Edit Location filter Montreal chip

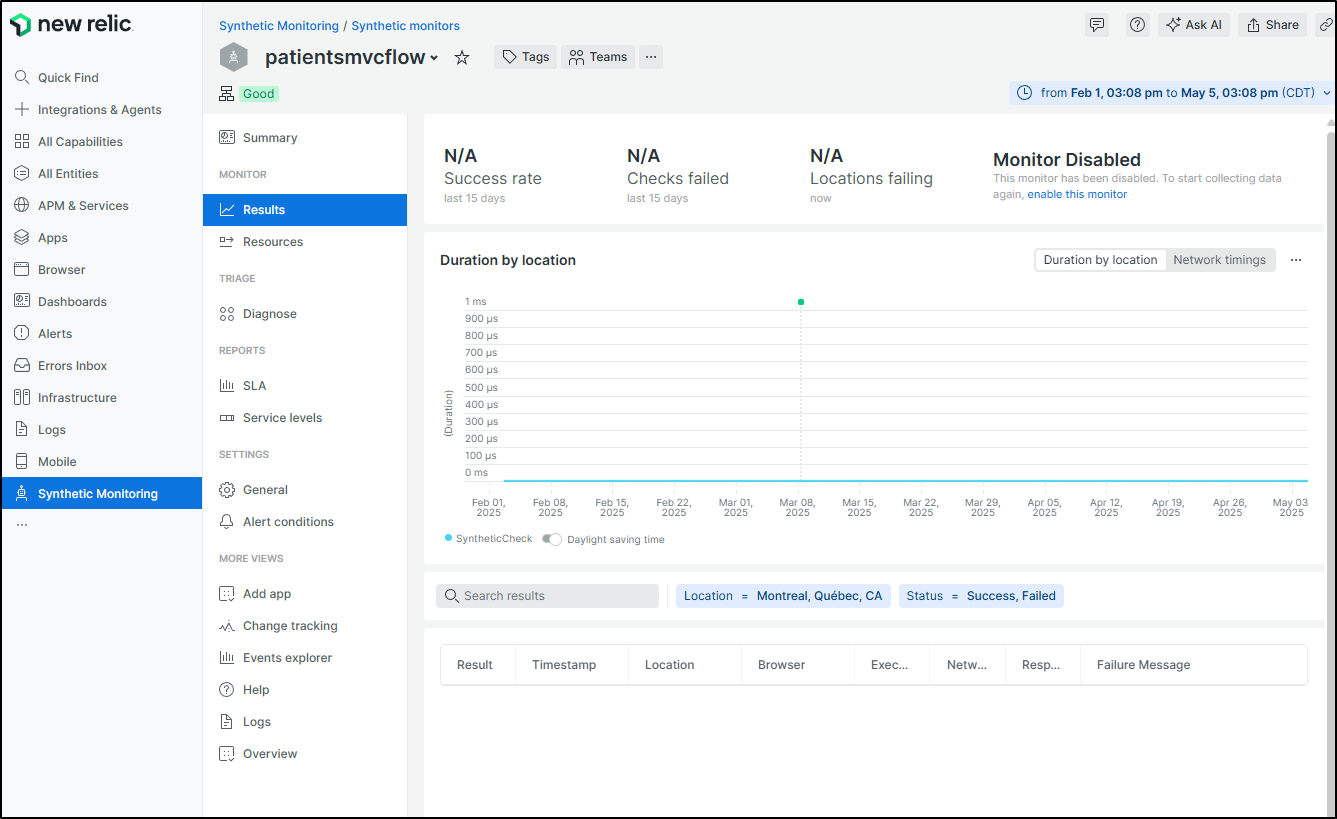click(783, 595)
